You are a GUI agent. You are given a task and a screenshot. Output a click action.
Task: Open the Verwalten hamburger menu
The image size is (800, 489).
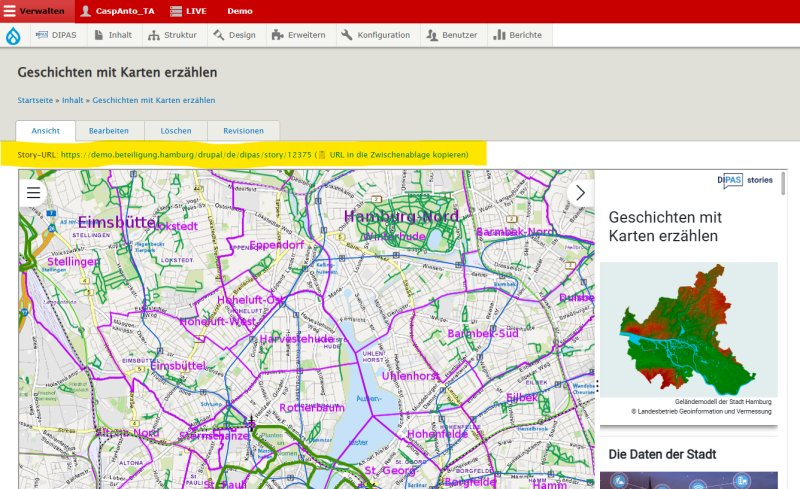[x=34, y=11]
